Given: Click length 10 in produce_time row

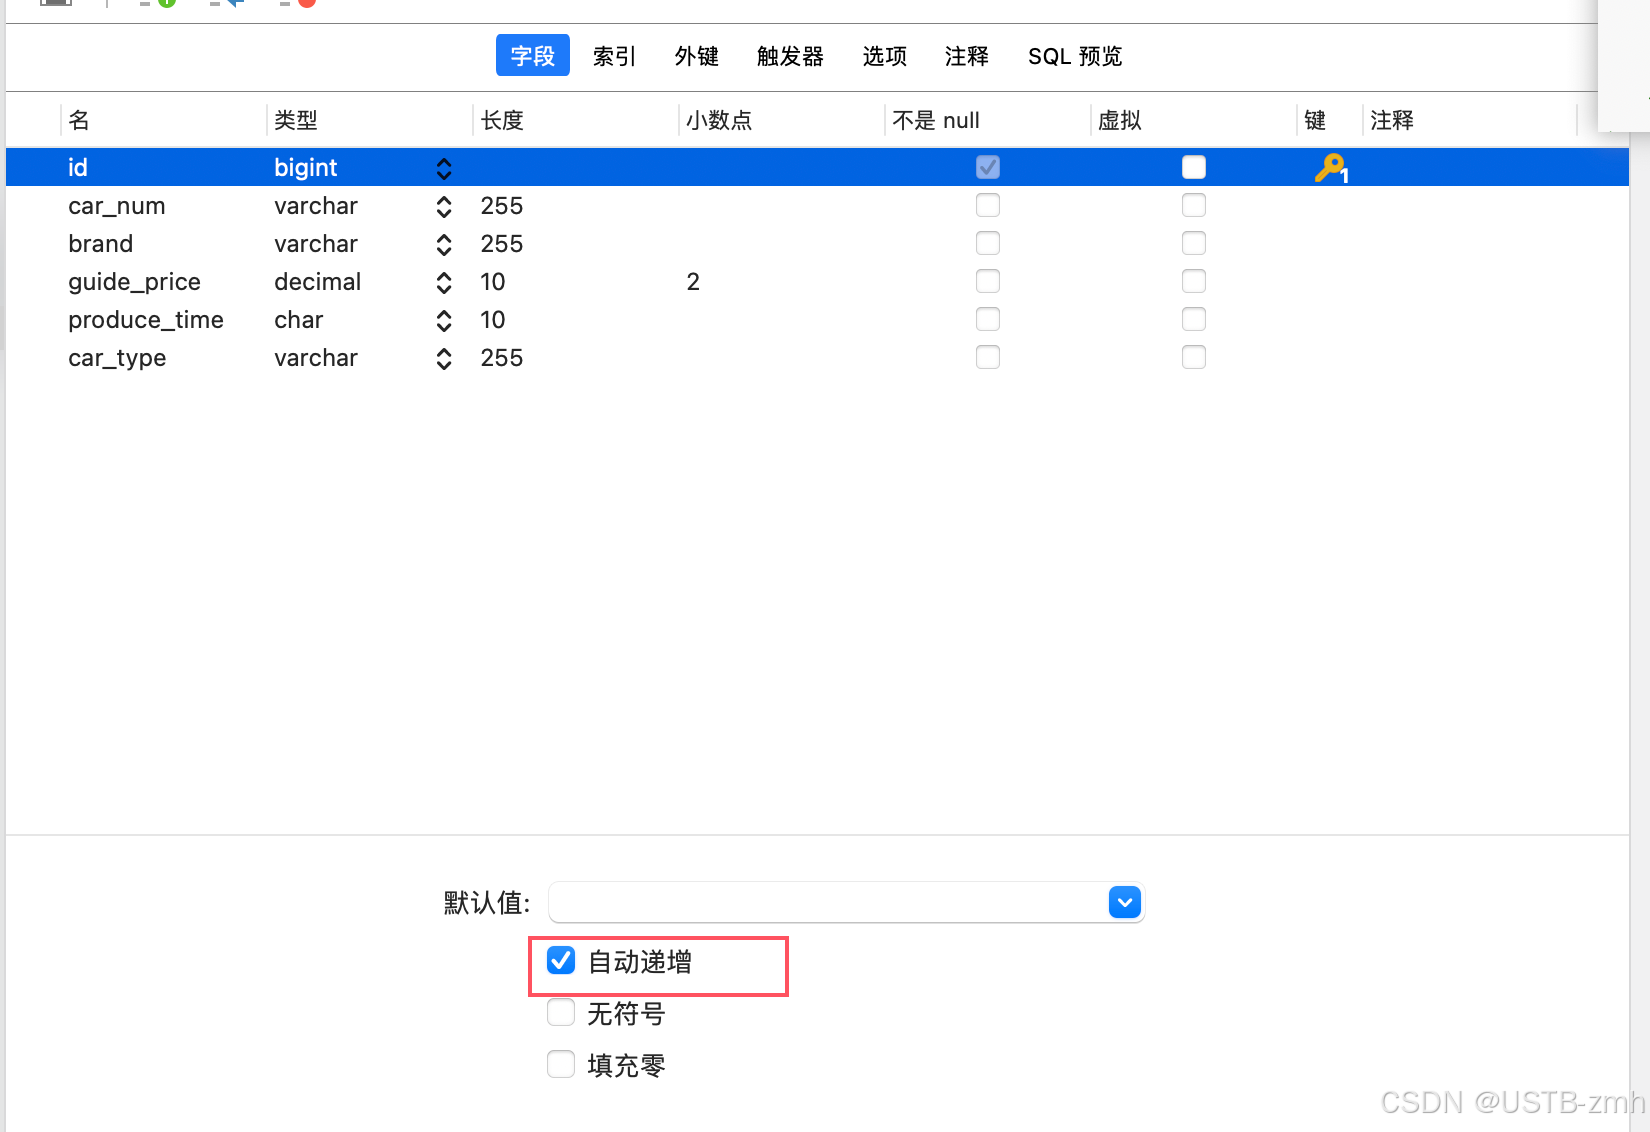Looking at the screenshot, I should click(493, 320).
